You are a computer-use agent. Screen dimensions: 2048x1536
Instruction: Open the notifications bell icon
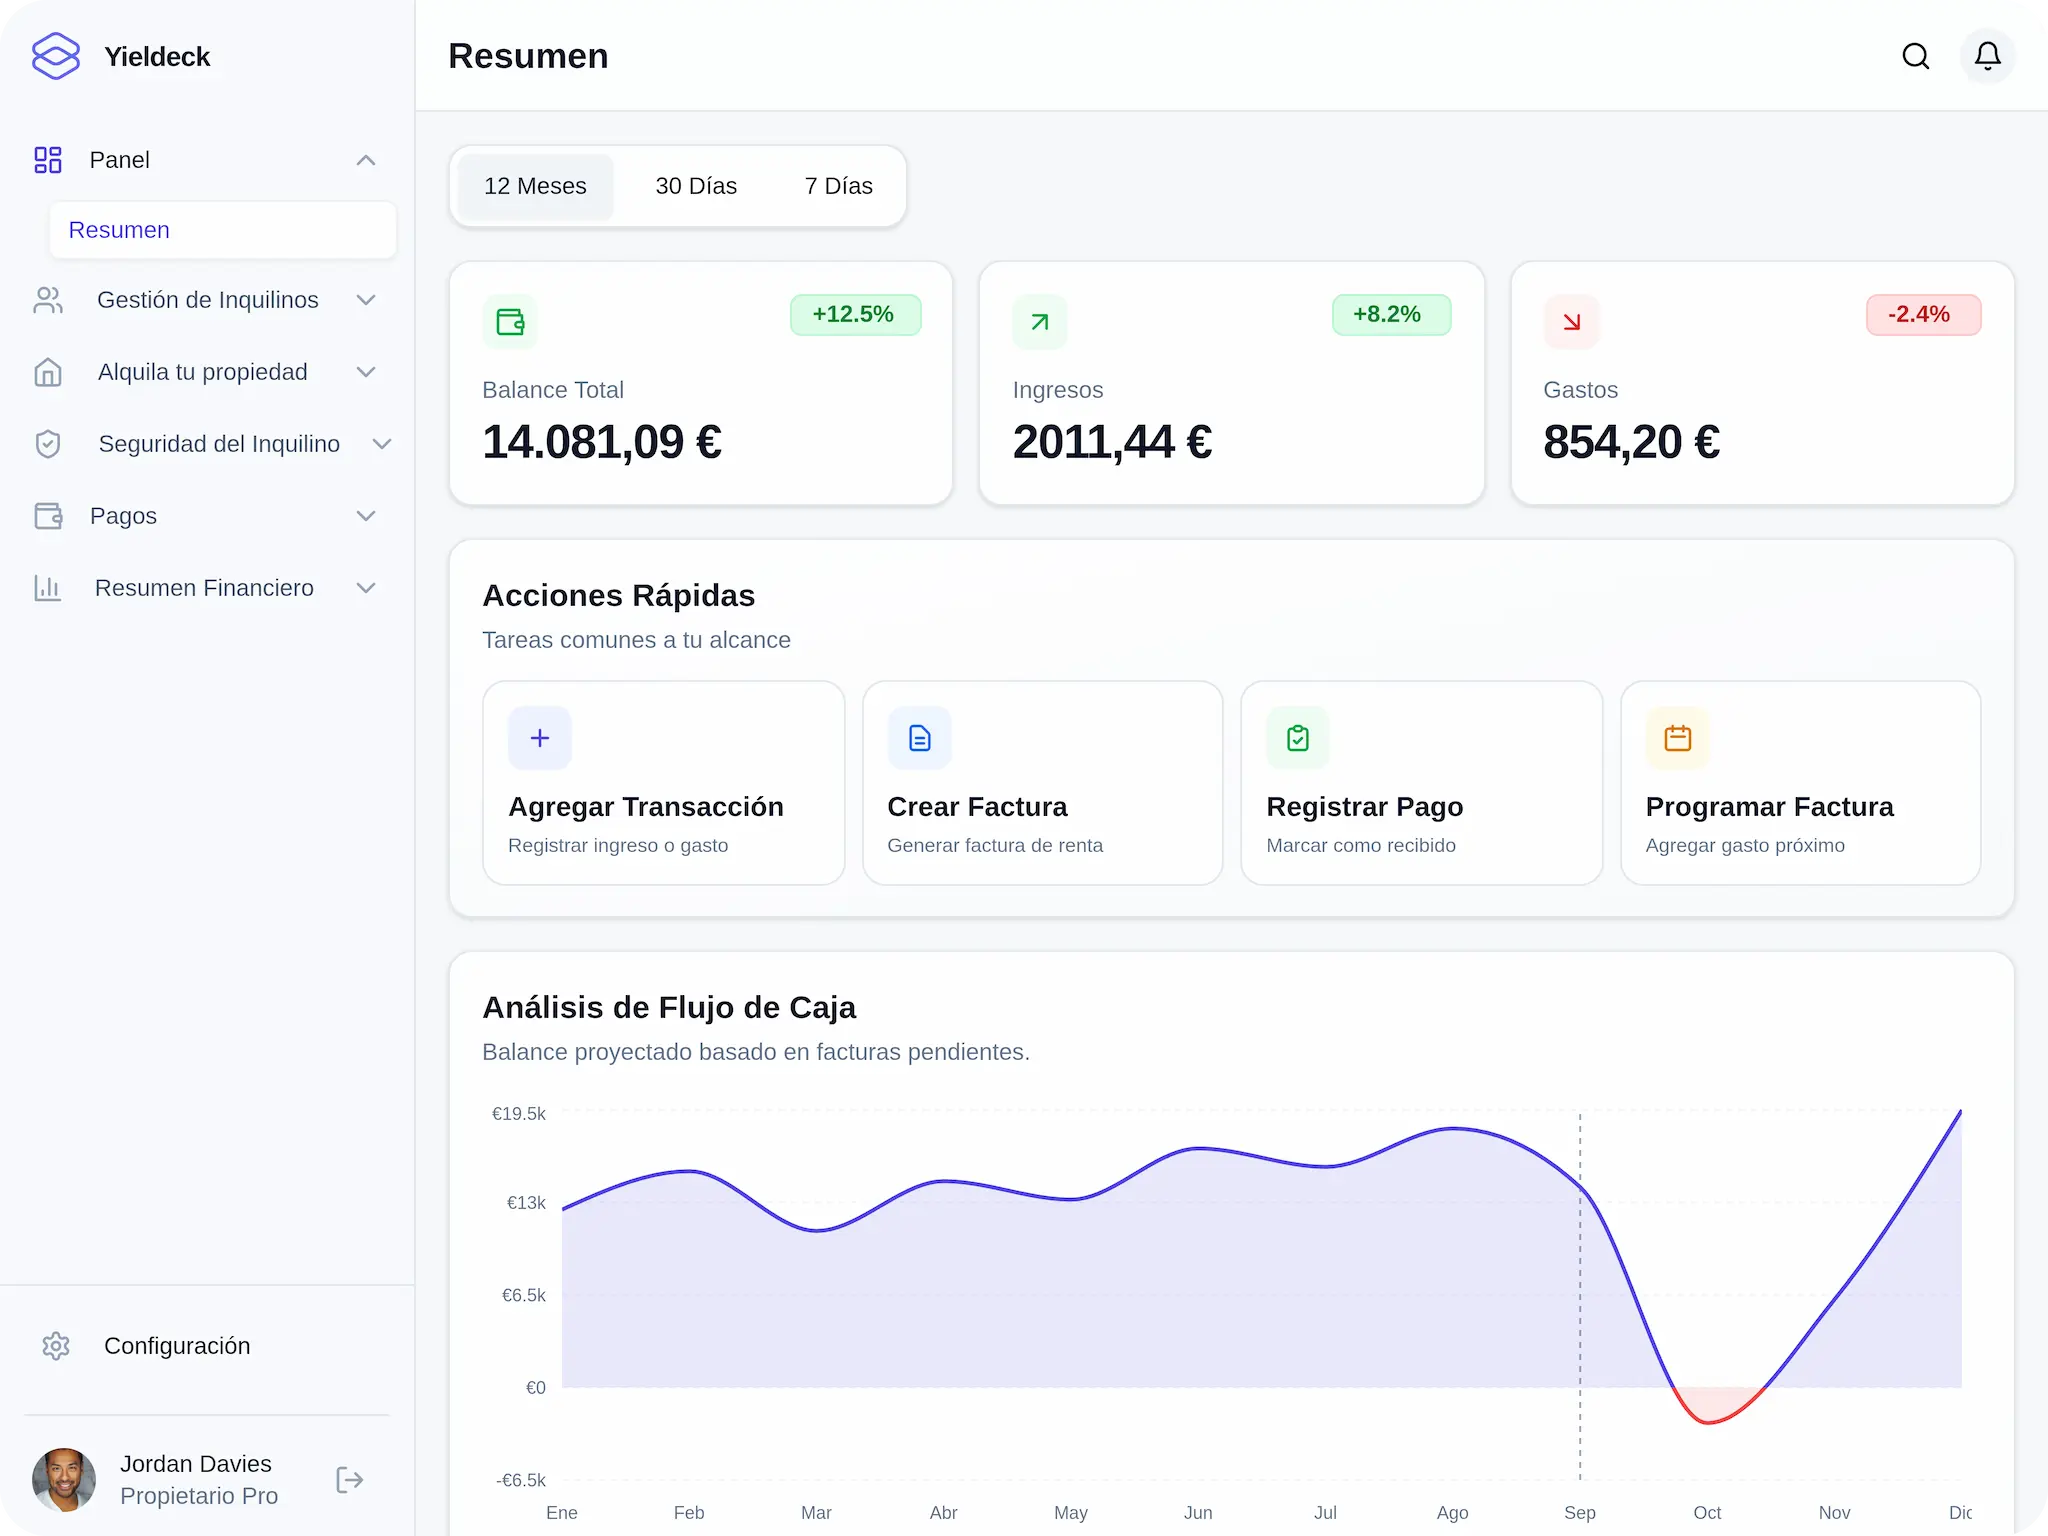click(1987, 56)
